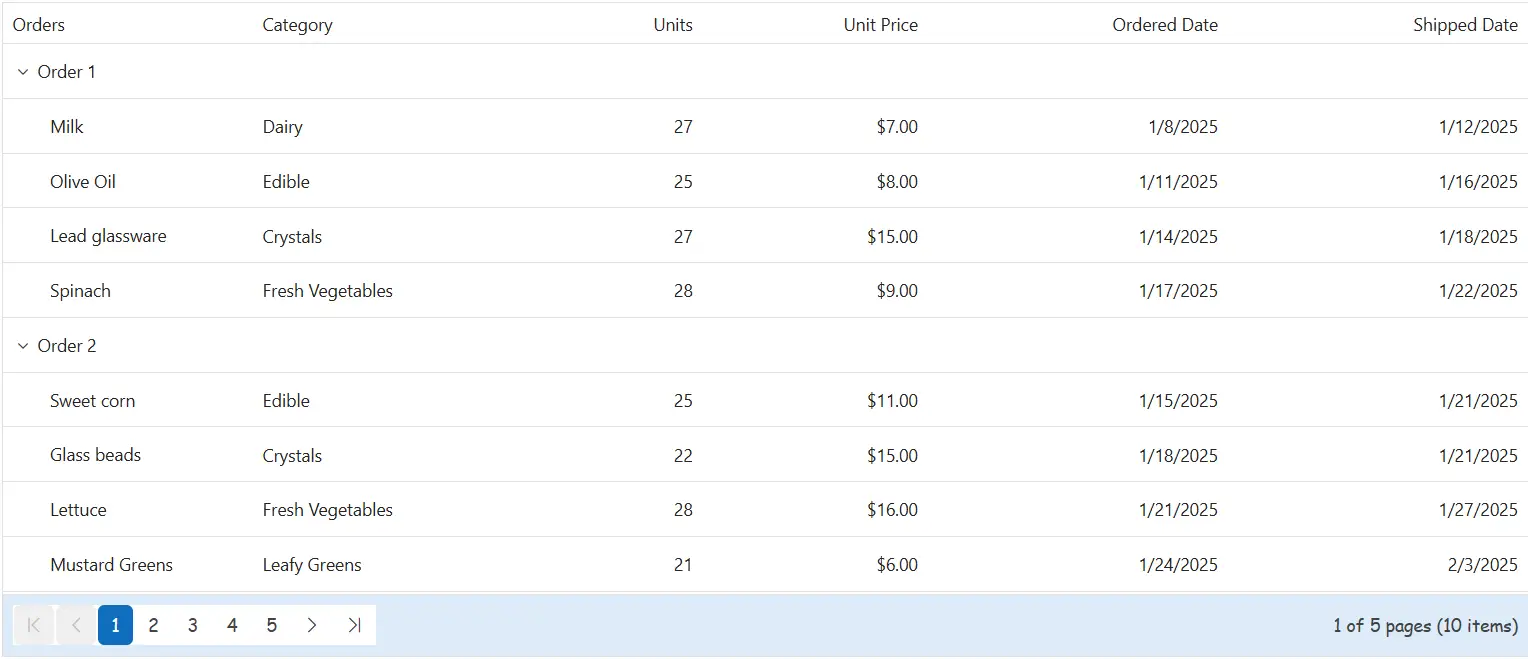
Task: Sort by the Category column header
Action: 297,25
